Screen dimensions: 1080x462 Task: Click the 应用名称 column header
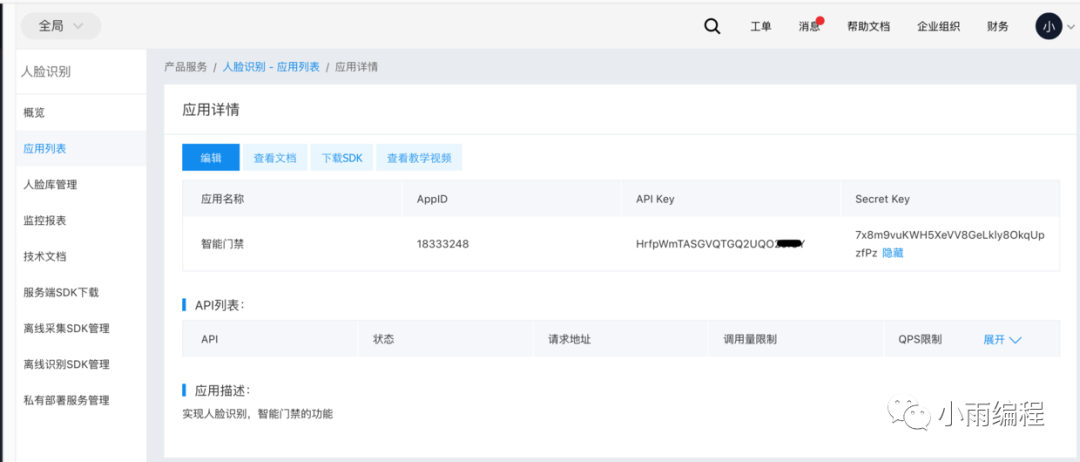(x=222, y=199)
